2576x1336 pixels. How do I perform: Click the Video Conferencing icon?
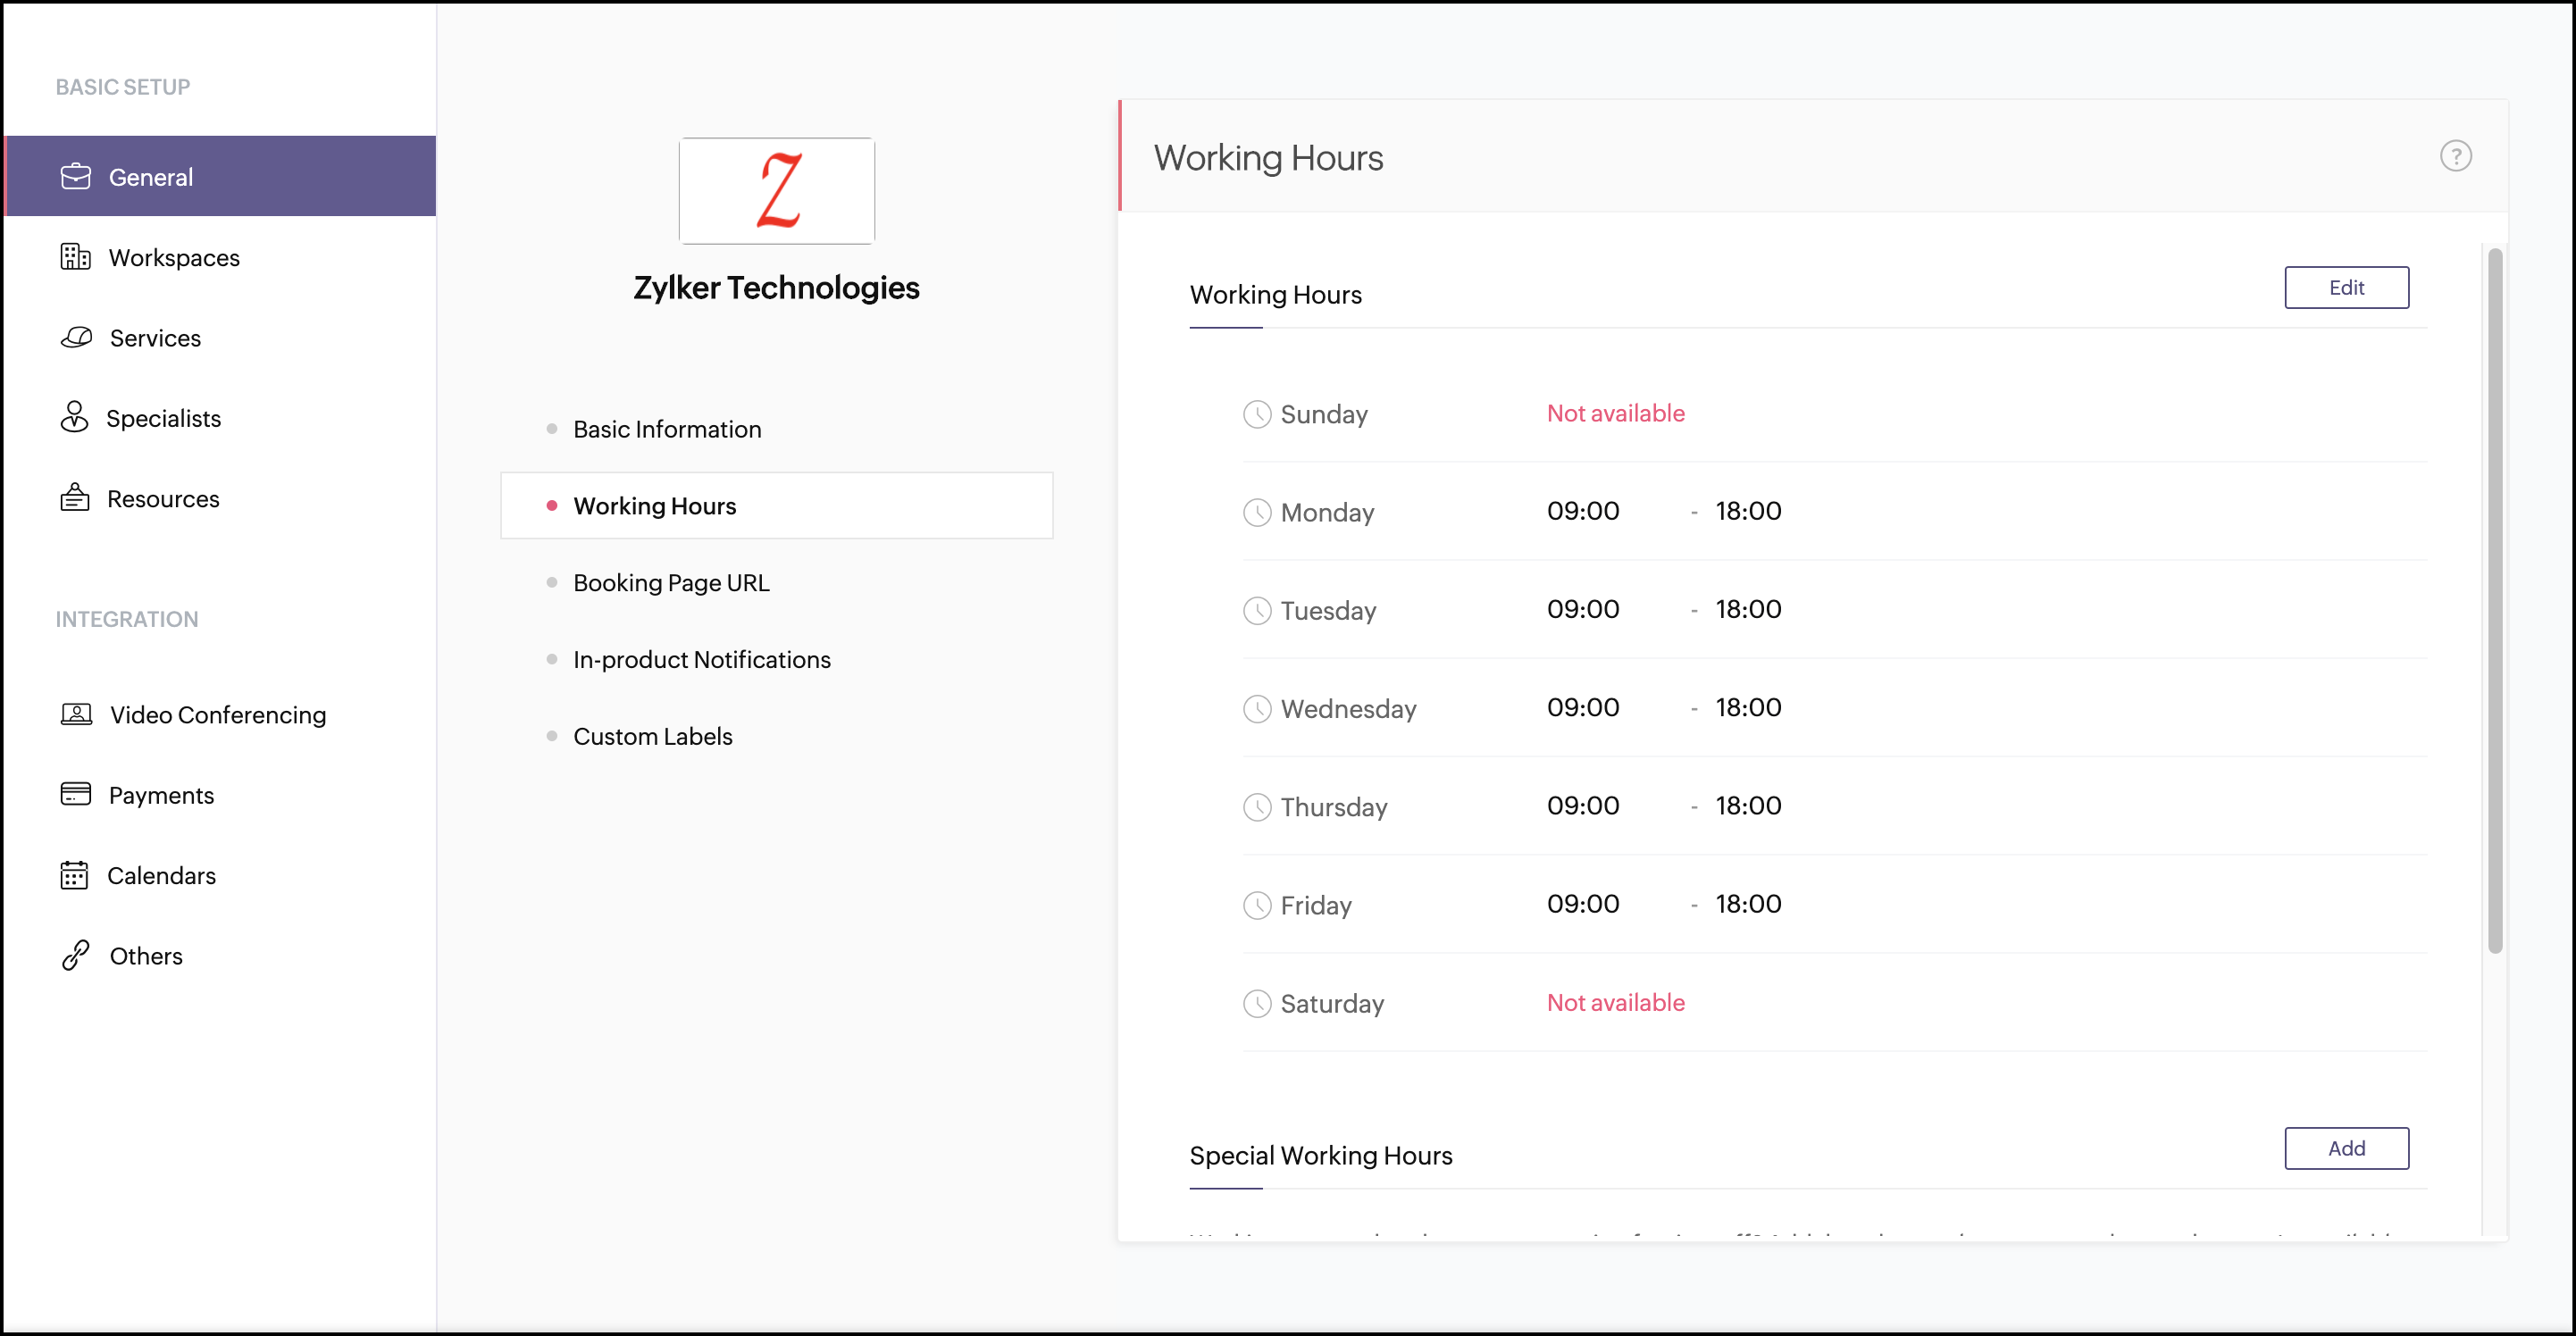76,714
